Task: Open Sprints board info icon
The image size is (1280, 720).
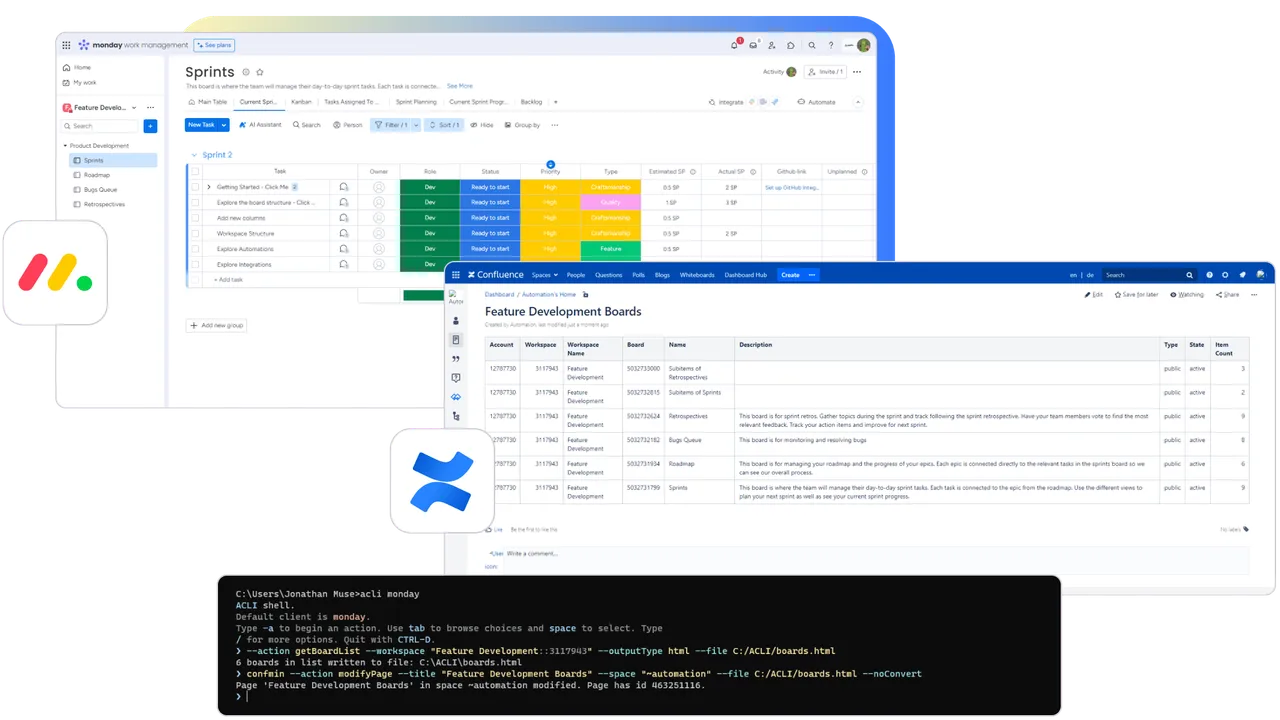Action: tap(246, 72)
